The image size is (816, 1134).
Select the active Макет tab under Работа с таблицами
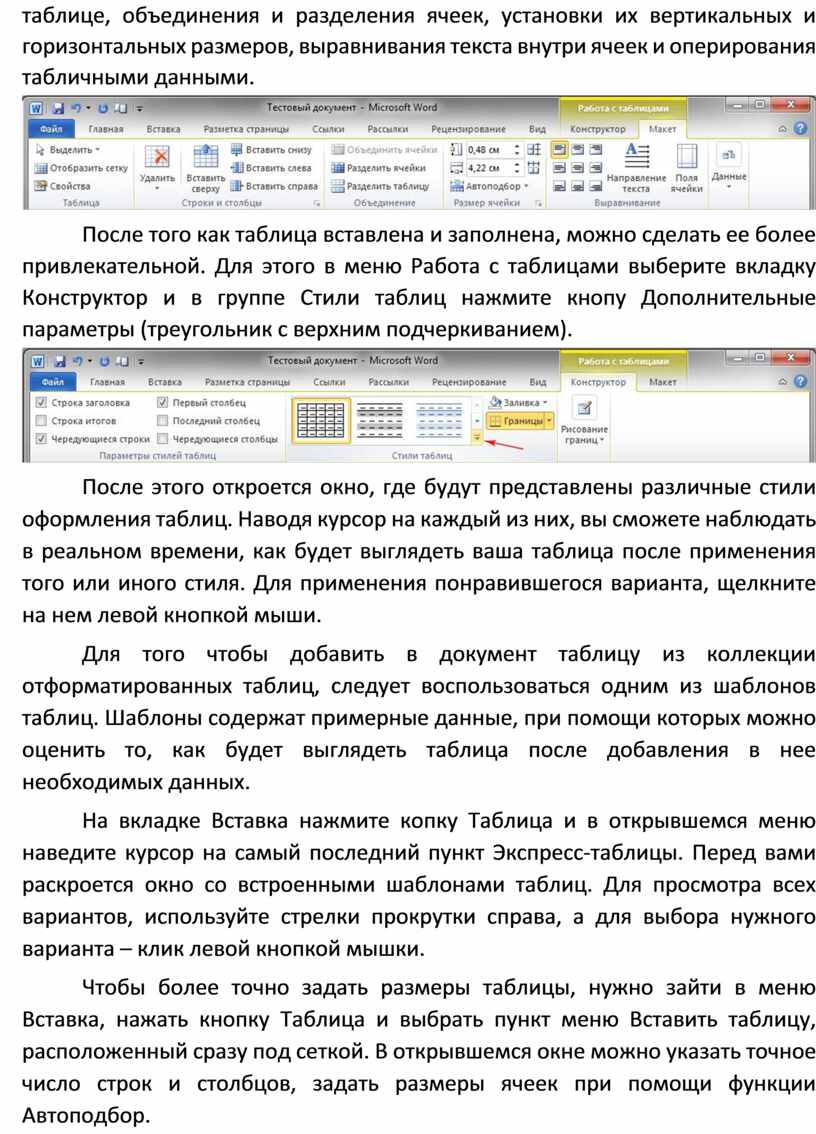pyautogui.click(x=662, y=129)
